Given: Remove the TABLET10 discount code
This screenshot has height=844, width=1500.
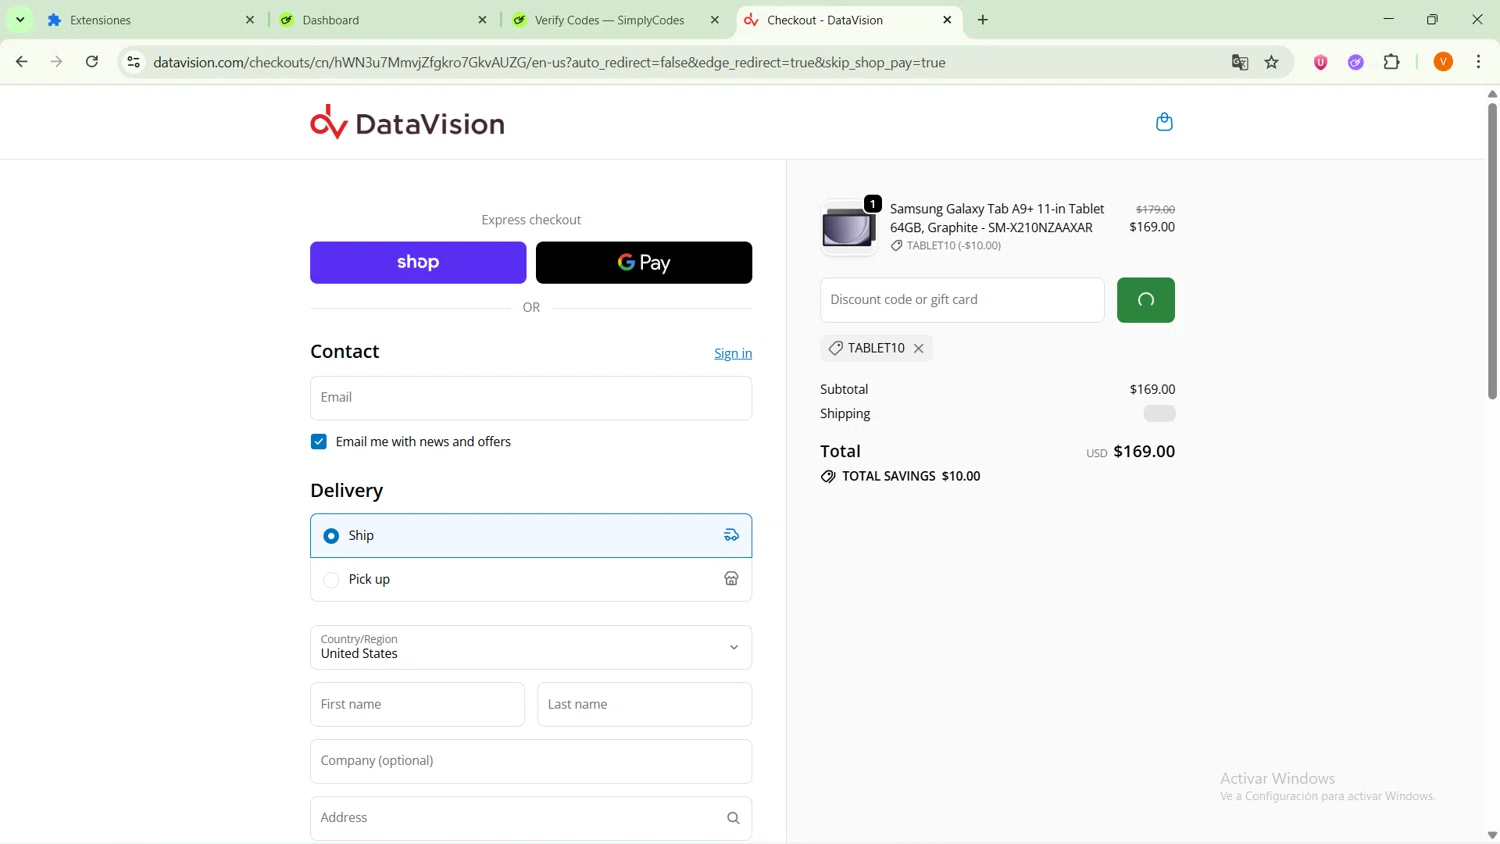Looking at the screenshot, I should point(919,348).
